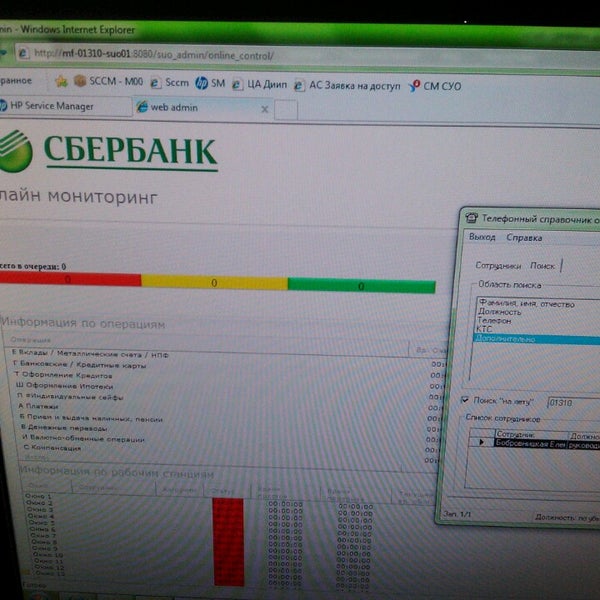The width and height of the screenshot is (600, 600).
Task: Switch to the HP Service Manager tab
Action: (65, 106)
